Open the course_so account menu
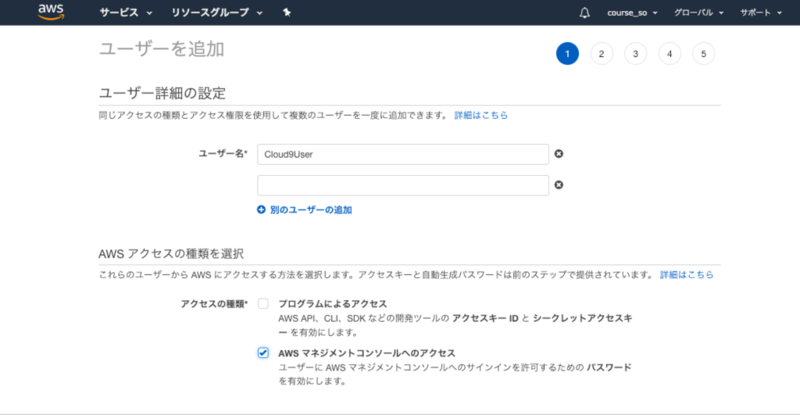 [x=632, y=13]
